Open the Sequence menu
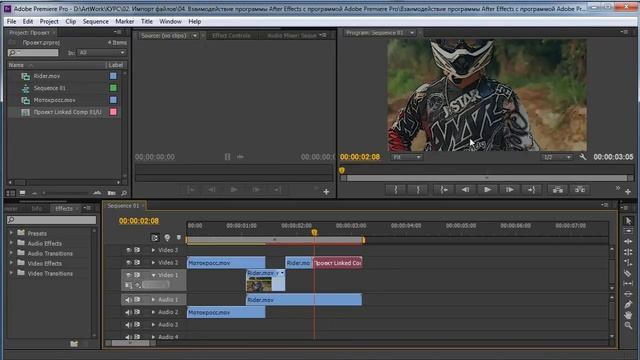 96,21
